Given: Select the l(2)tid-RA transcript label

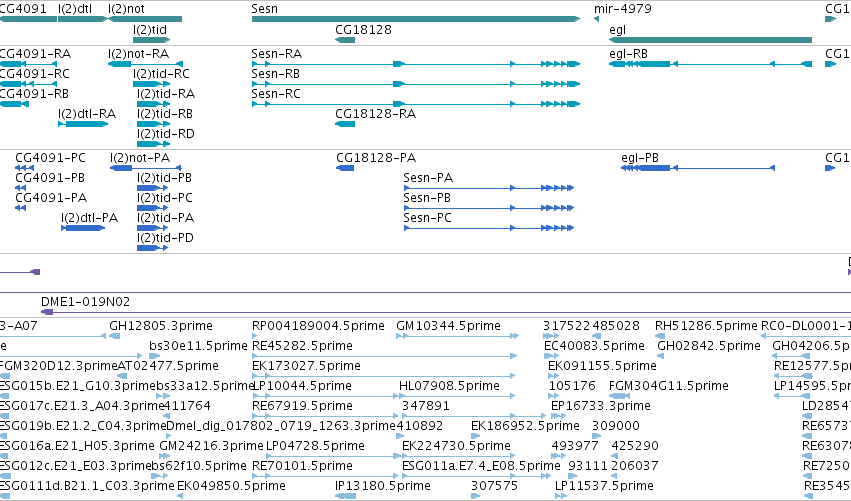Looking at the screenshot, I should (x=166, y=94).
